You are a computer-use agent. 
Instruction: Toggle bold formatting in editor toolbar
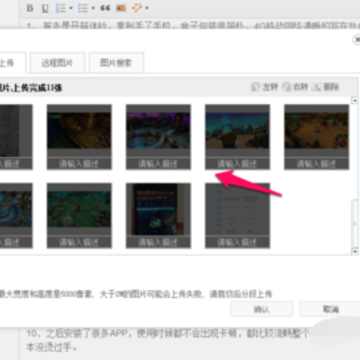[x=30, y=8]
